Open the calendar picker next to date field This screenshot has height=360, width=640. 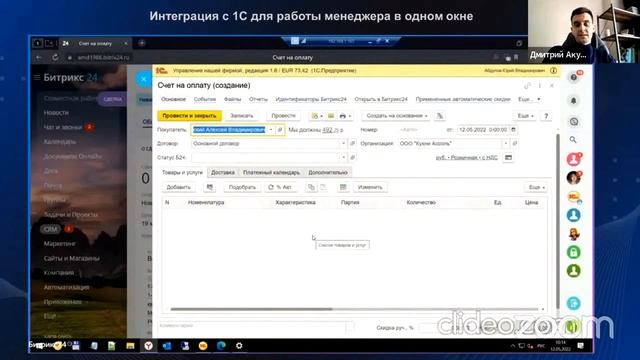pyautogui.click(x=513, y=130)
